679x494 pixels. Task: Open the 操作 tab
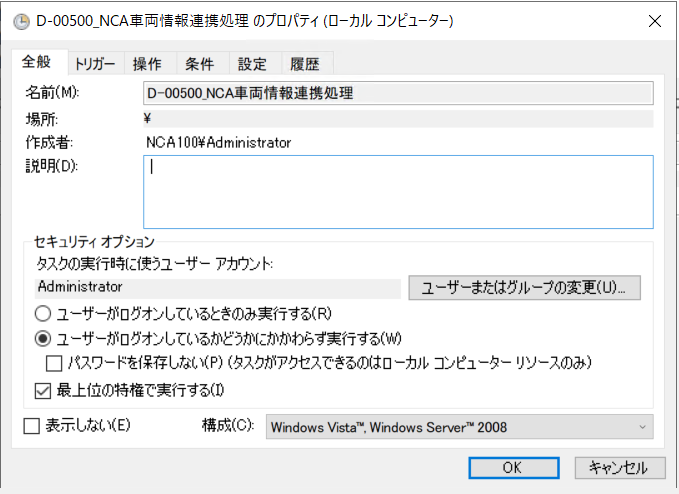point(148,64)
